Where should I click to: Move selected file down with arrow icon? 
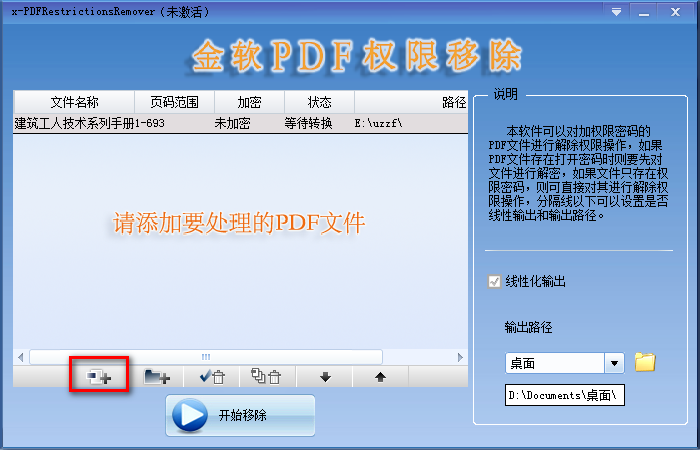(x=325, y=376)
